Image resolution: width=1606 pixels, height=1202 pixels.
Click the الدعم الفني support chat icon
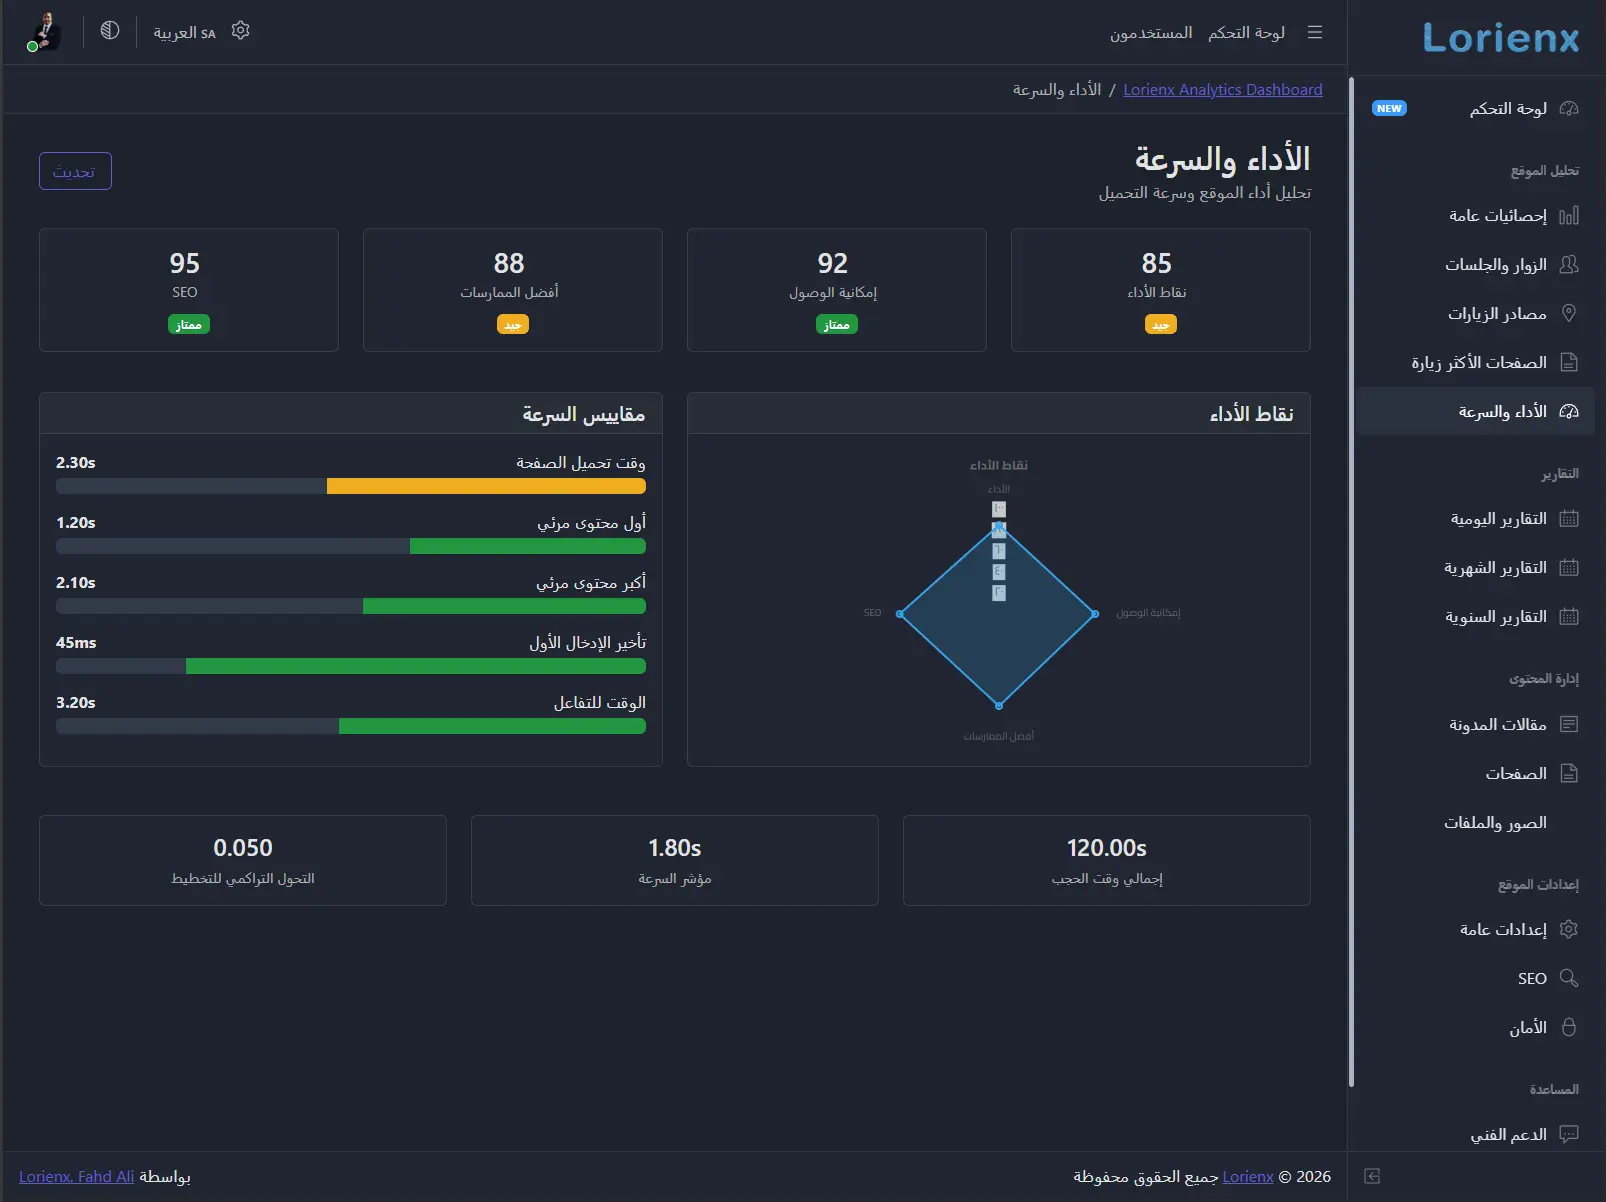point(1569,1135)
